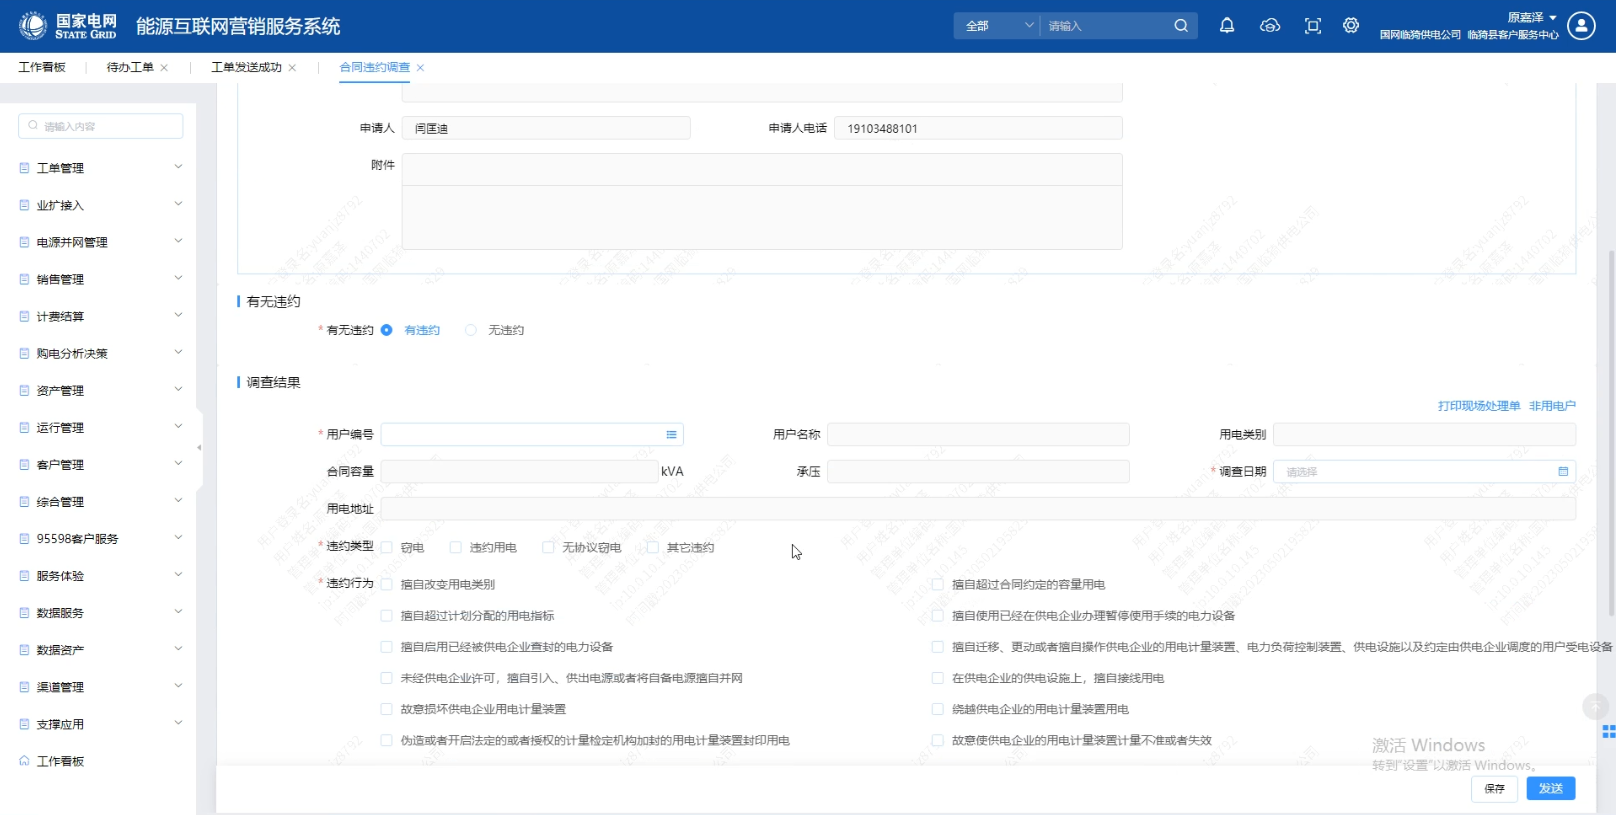This screenshot has width=1616, height=815.
Task: Click the search magnifier icon in header
Action: pos(1180,26)
